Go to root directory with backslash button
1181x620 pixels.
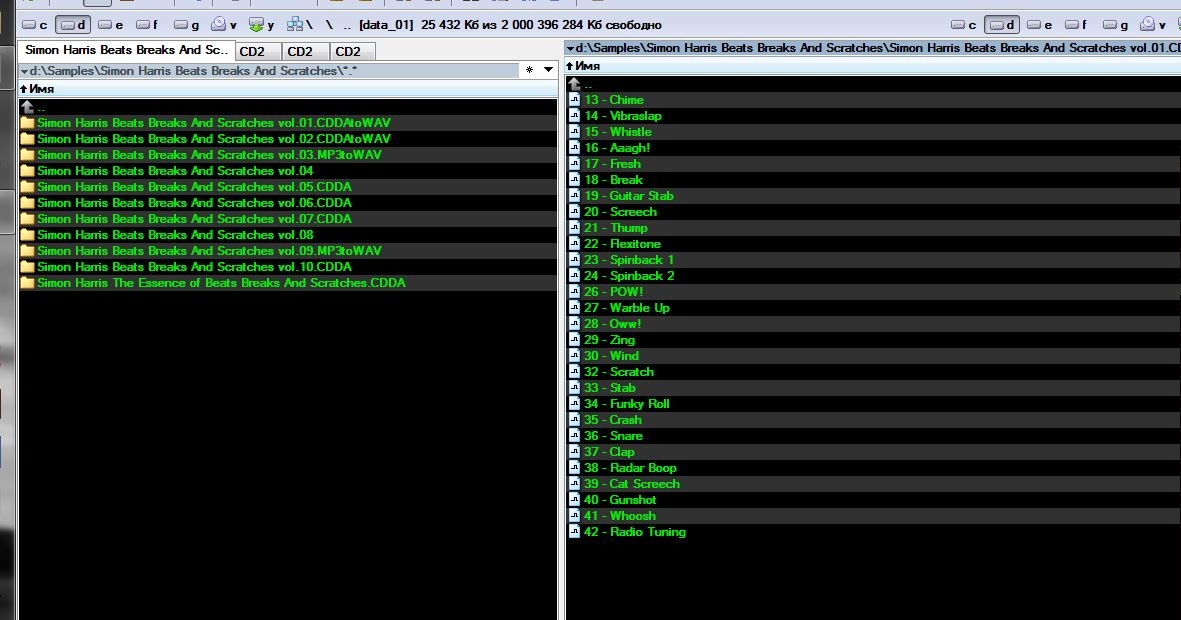point(329,25)
